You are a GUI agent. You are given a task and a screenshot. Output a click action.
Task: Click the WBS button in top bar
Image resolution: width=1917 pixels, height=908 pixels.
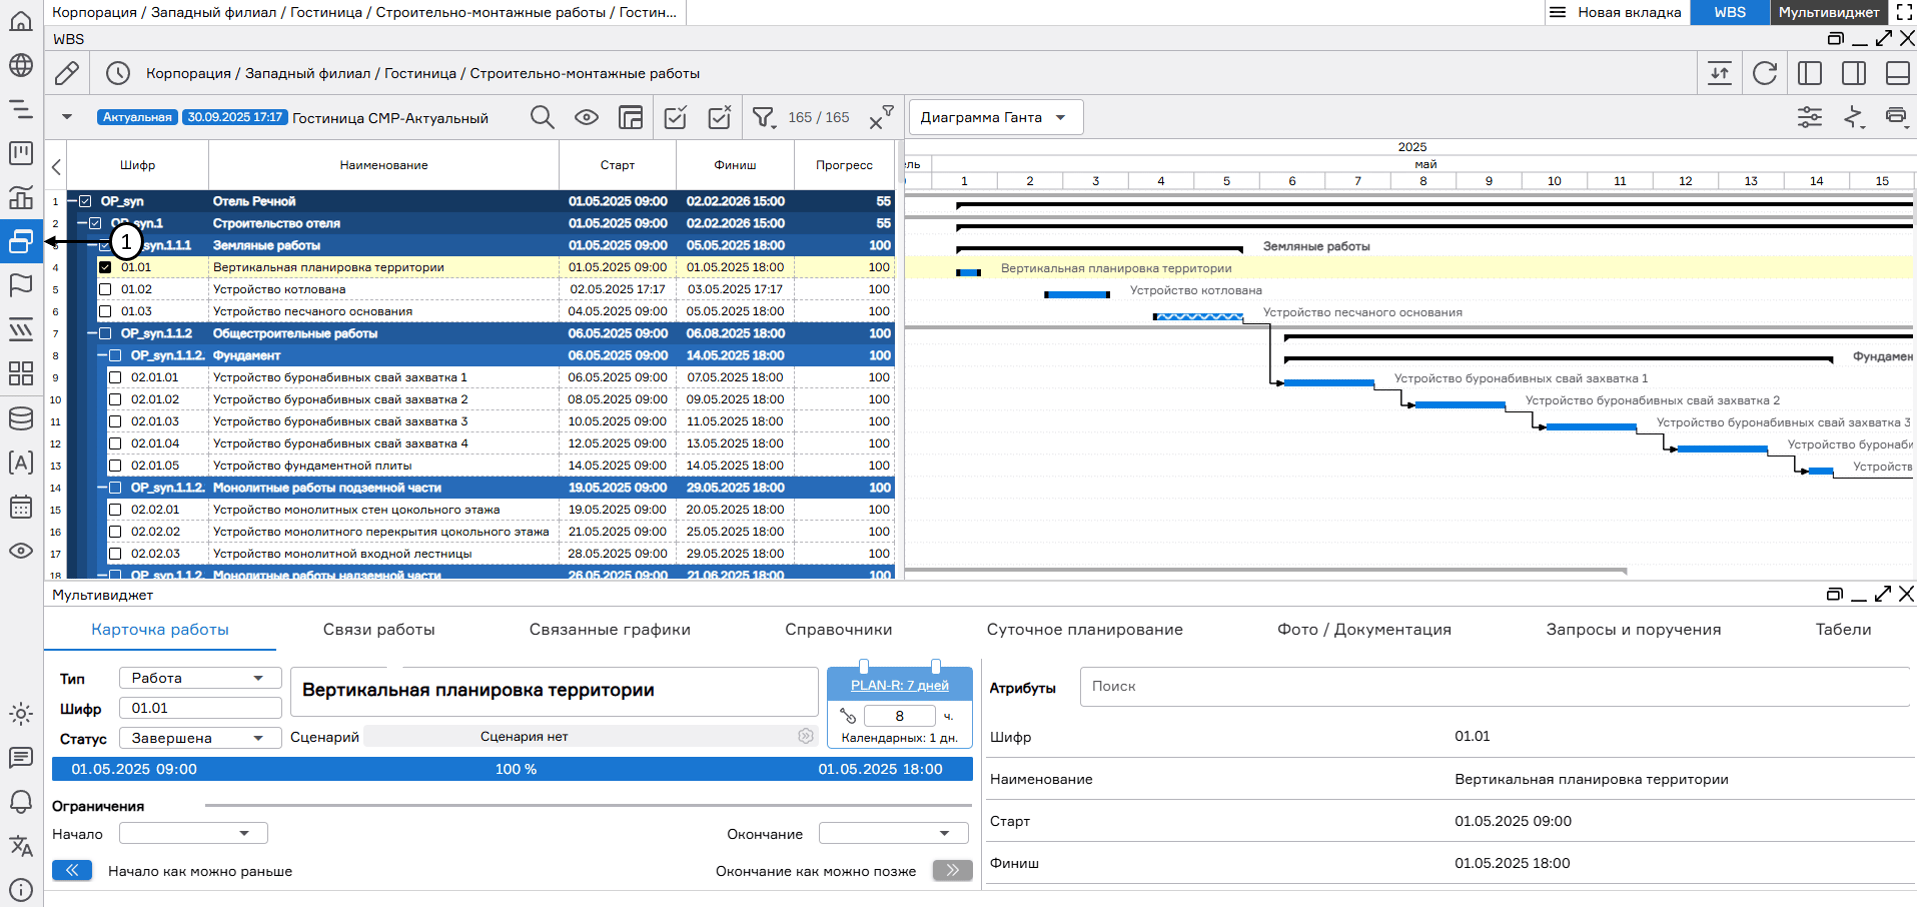click(1729, 12)
